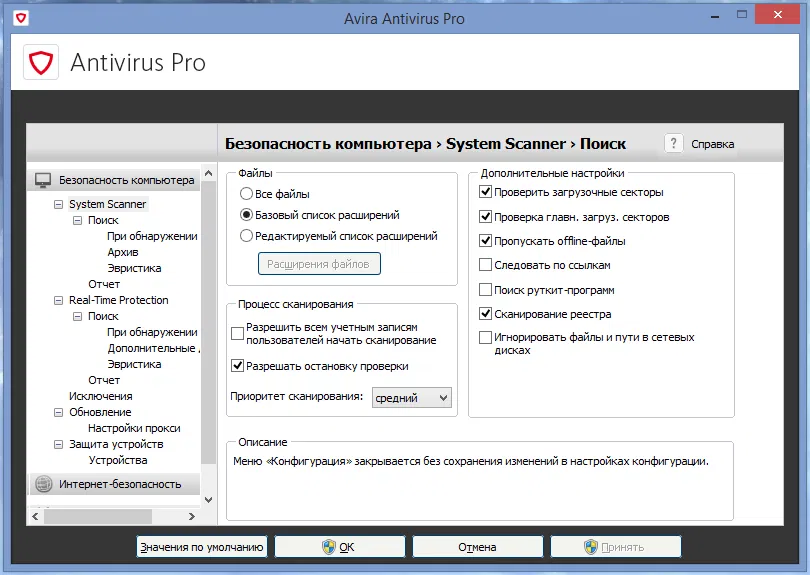The width and height of the screenshot is (810, 575).
Task: Enable Поиск руткит-программ checkbox
Action: 485,289
